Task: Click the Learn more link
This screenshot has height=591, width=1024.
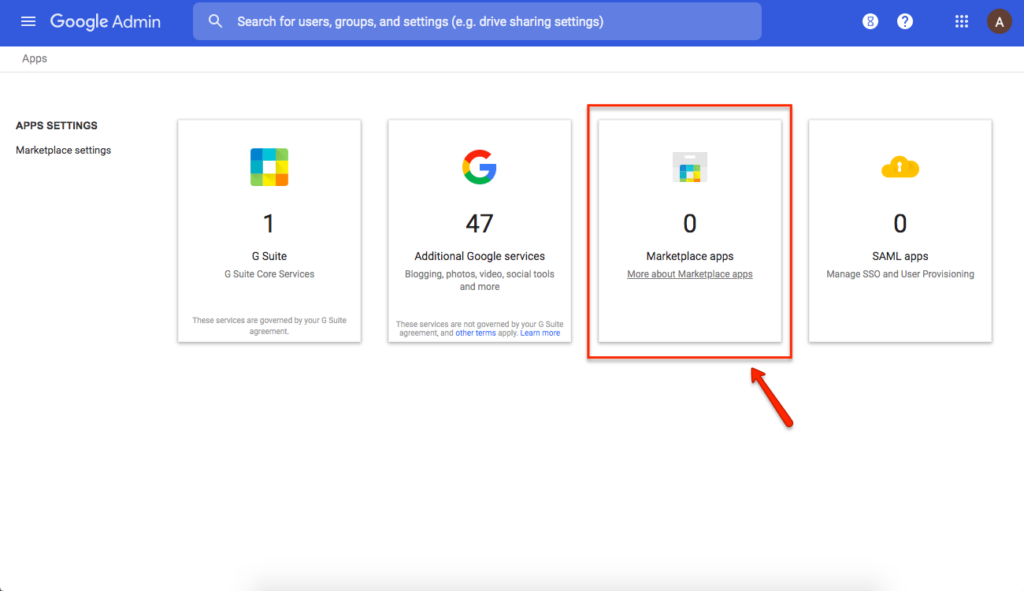Action: pyautogui.click(x=540, y=333)
